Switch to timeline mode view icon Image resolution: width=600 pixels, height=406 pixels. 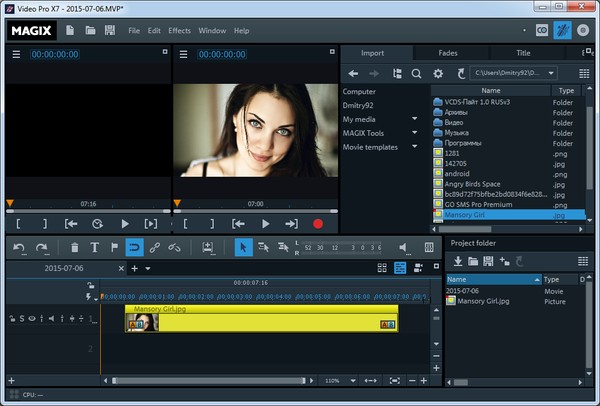[x=400, y=268]
